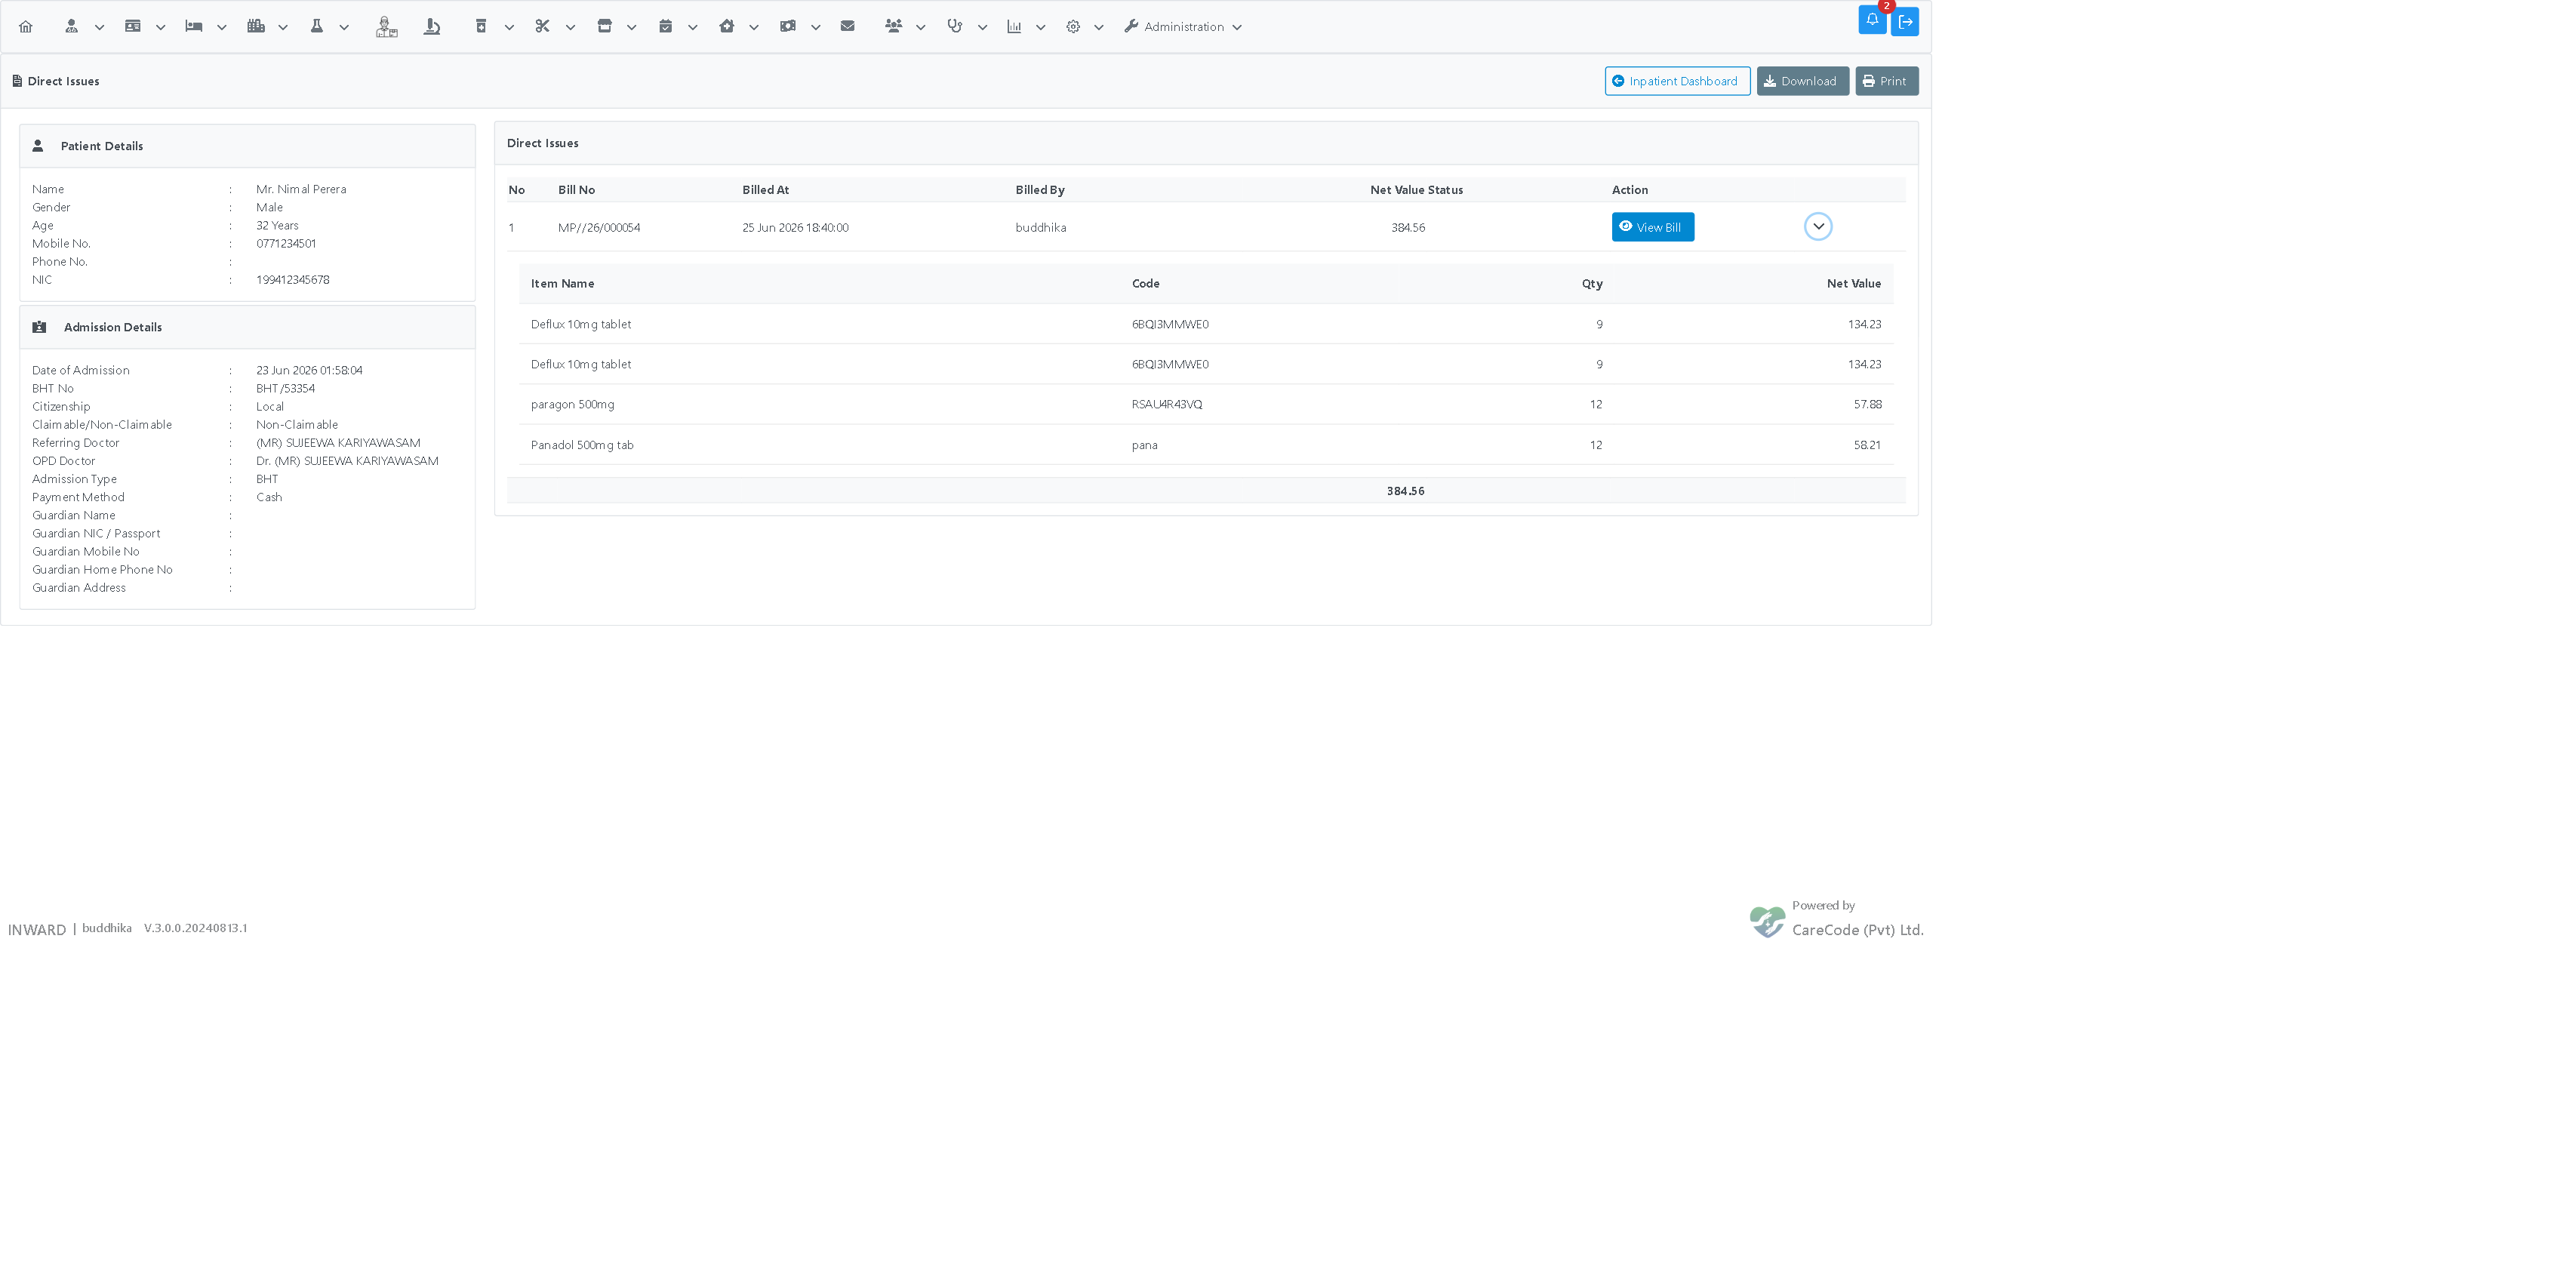2576x1268 pixels.
Task: Click the envelope messages icon
Action: (848, 27)
